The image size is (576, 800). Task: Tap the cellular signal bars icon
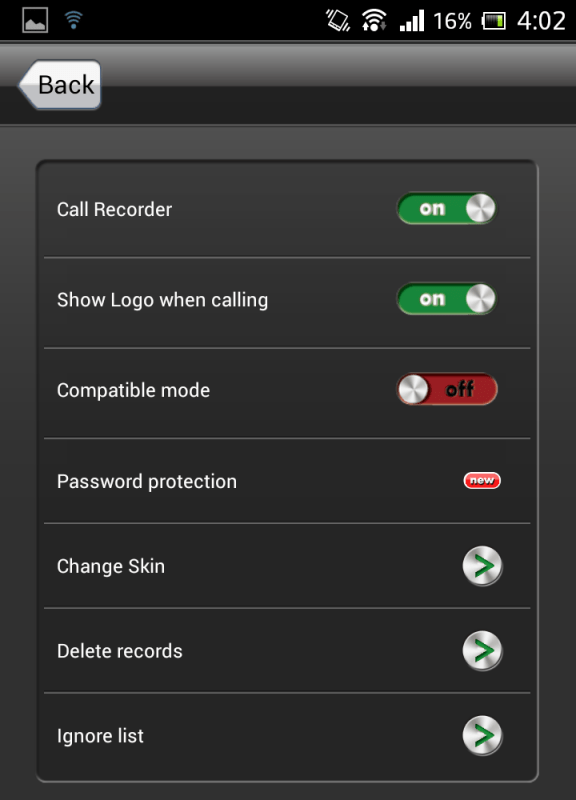(412, 21)
